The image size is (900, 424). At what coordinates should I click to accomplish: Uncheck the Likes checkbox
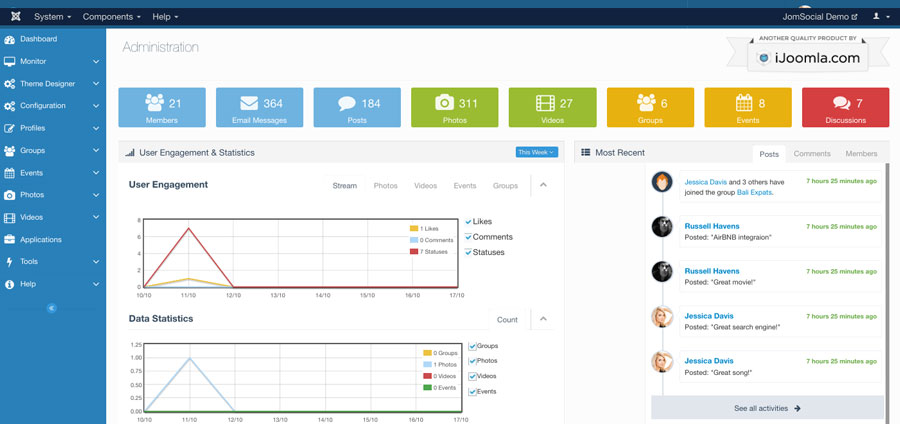(x=468, y=221)
